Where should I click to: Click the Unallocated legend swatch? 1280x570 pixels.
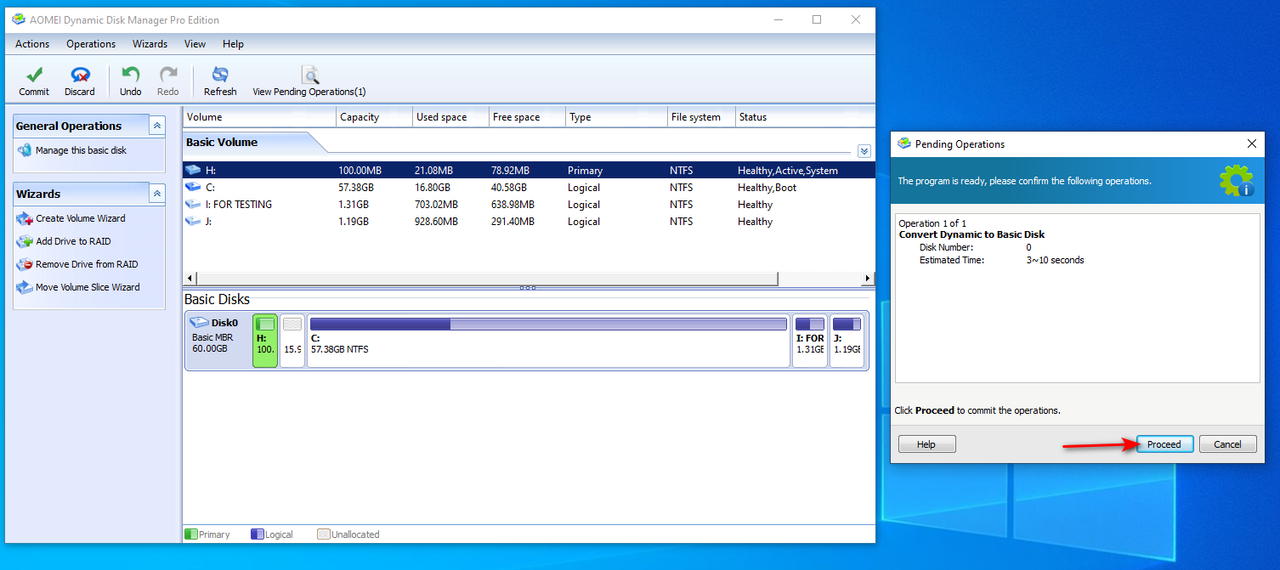pyautogui.click(x=323, y=534)
